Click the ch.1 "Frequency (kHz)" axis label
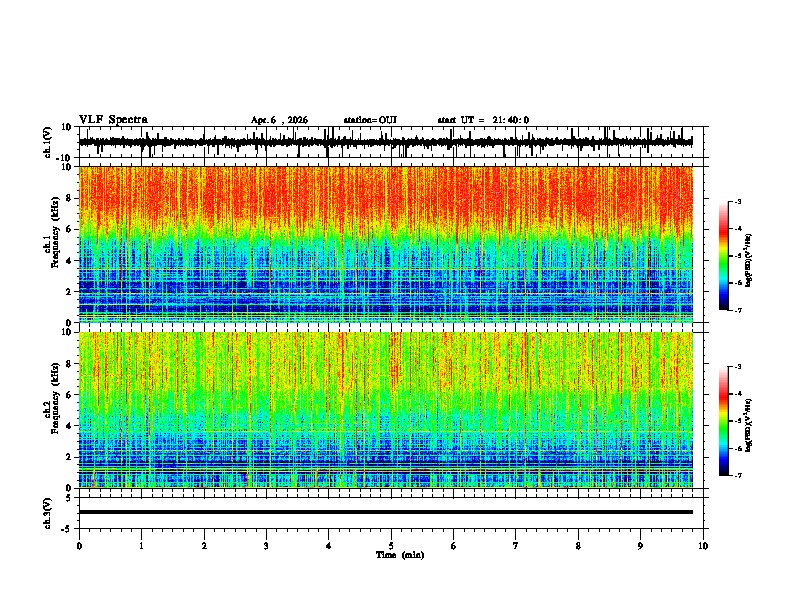The width and height of the screenshot is (792, 612). pyautogui.click(x=55, y=233)
